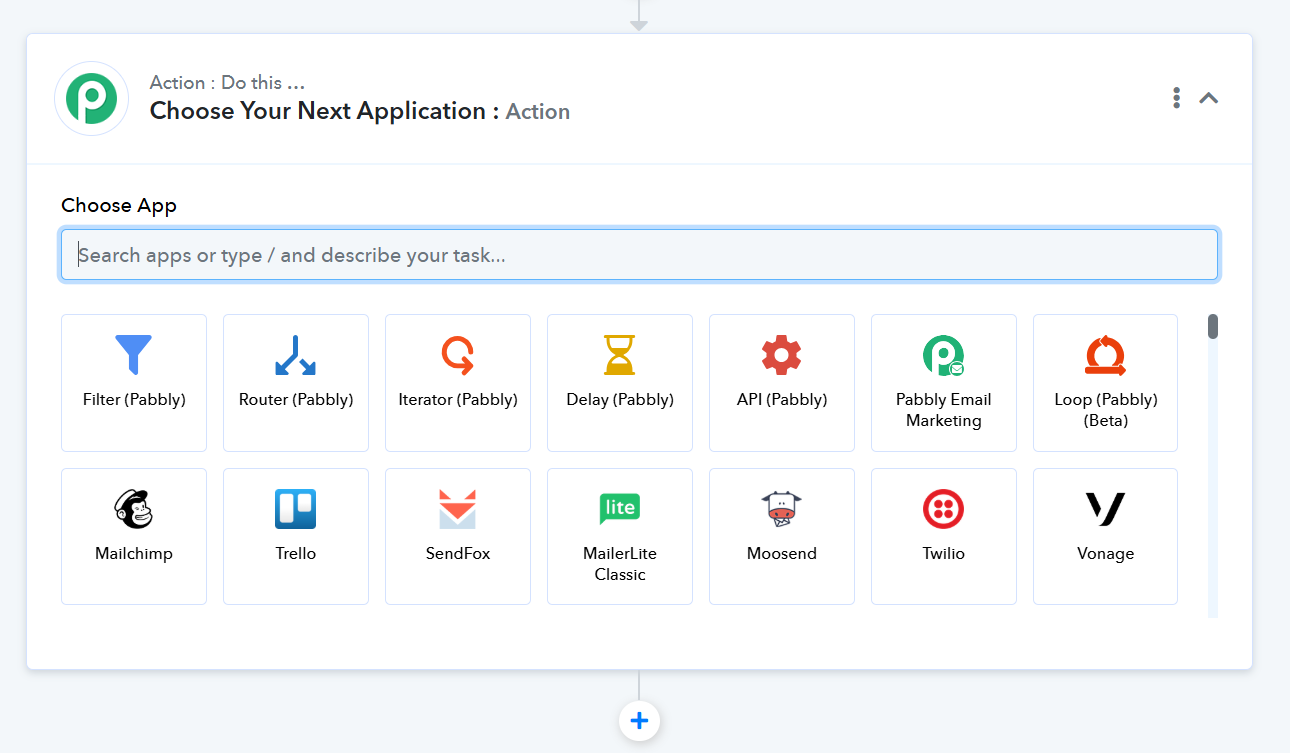Select Pabbly Email Marketing
The width and height of the screenshot is (1290, 753).
(x=943, y=383)
